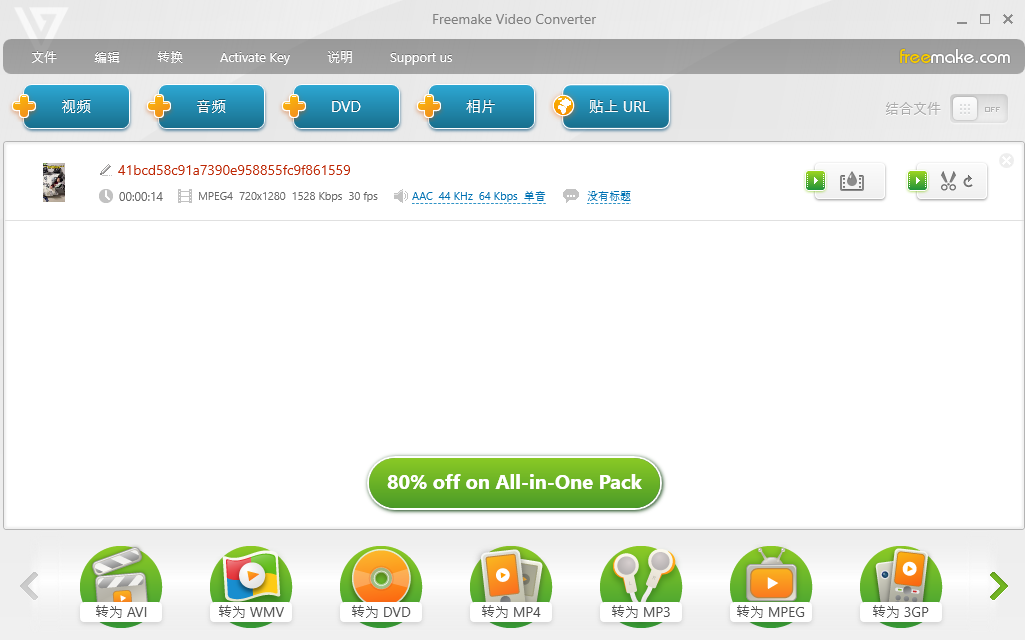Open the 文件 menu
The width and height of the screenshot is (1025, 640).
[x=44, y=57]
